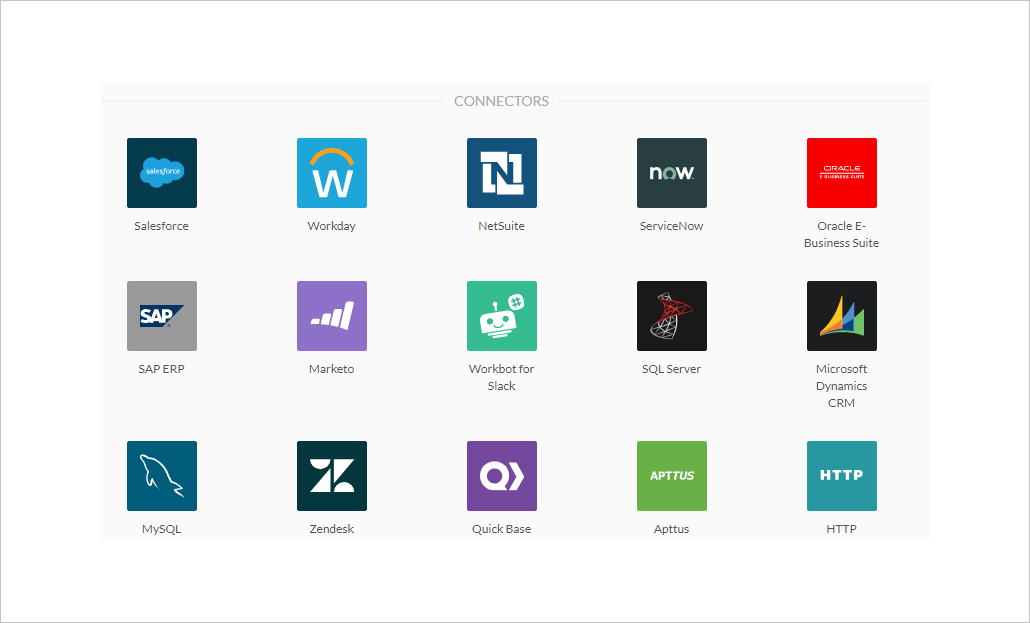Select the Quick Base connector
1030x623 pixels.
[501, 476]
